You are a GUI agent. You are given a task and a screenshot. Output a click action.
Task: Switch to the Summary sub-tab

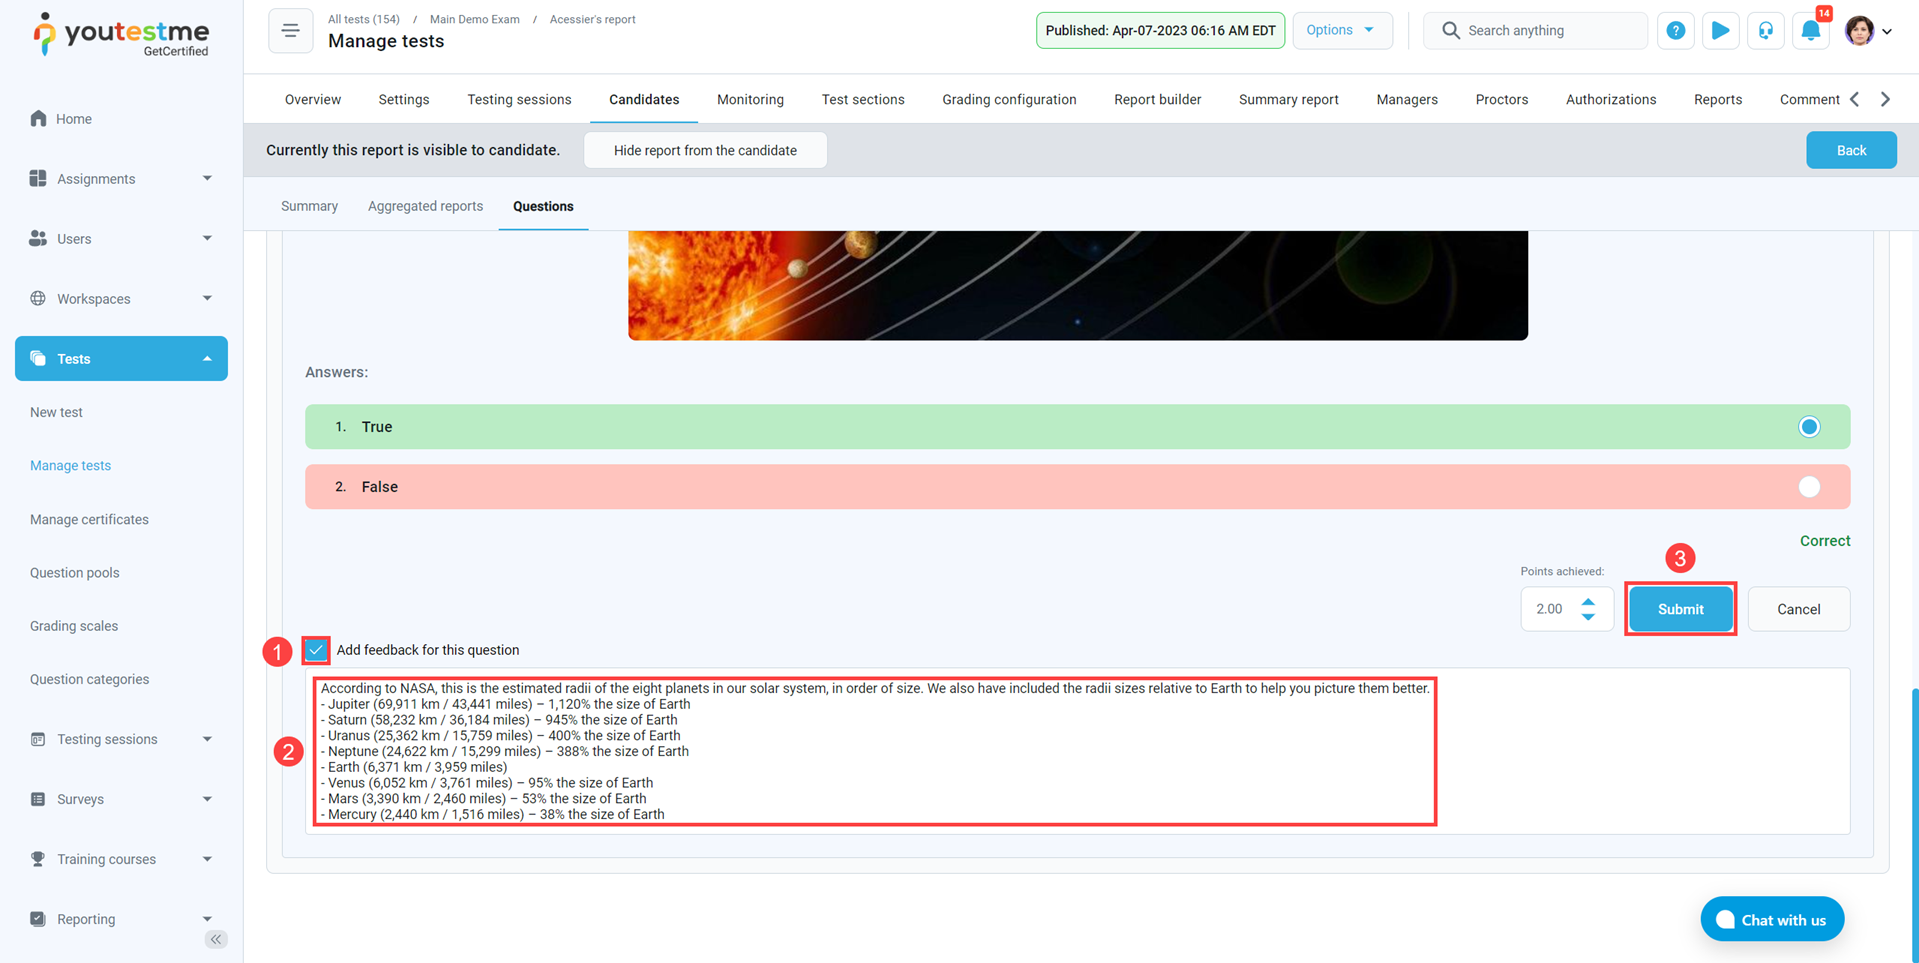(x=309, y=206)
